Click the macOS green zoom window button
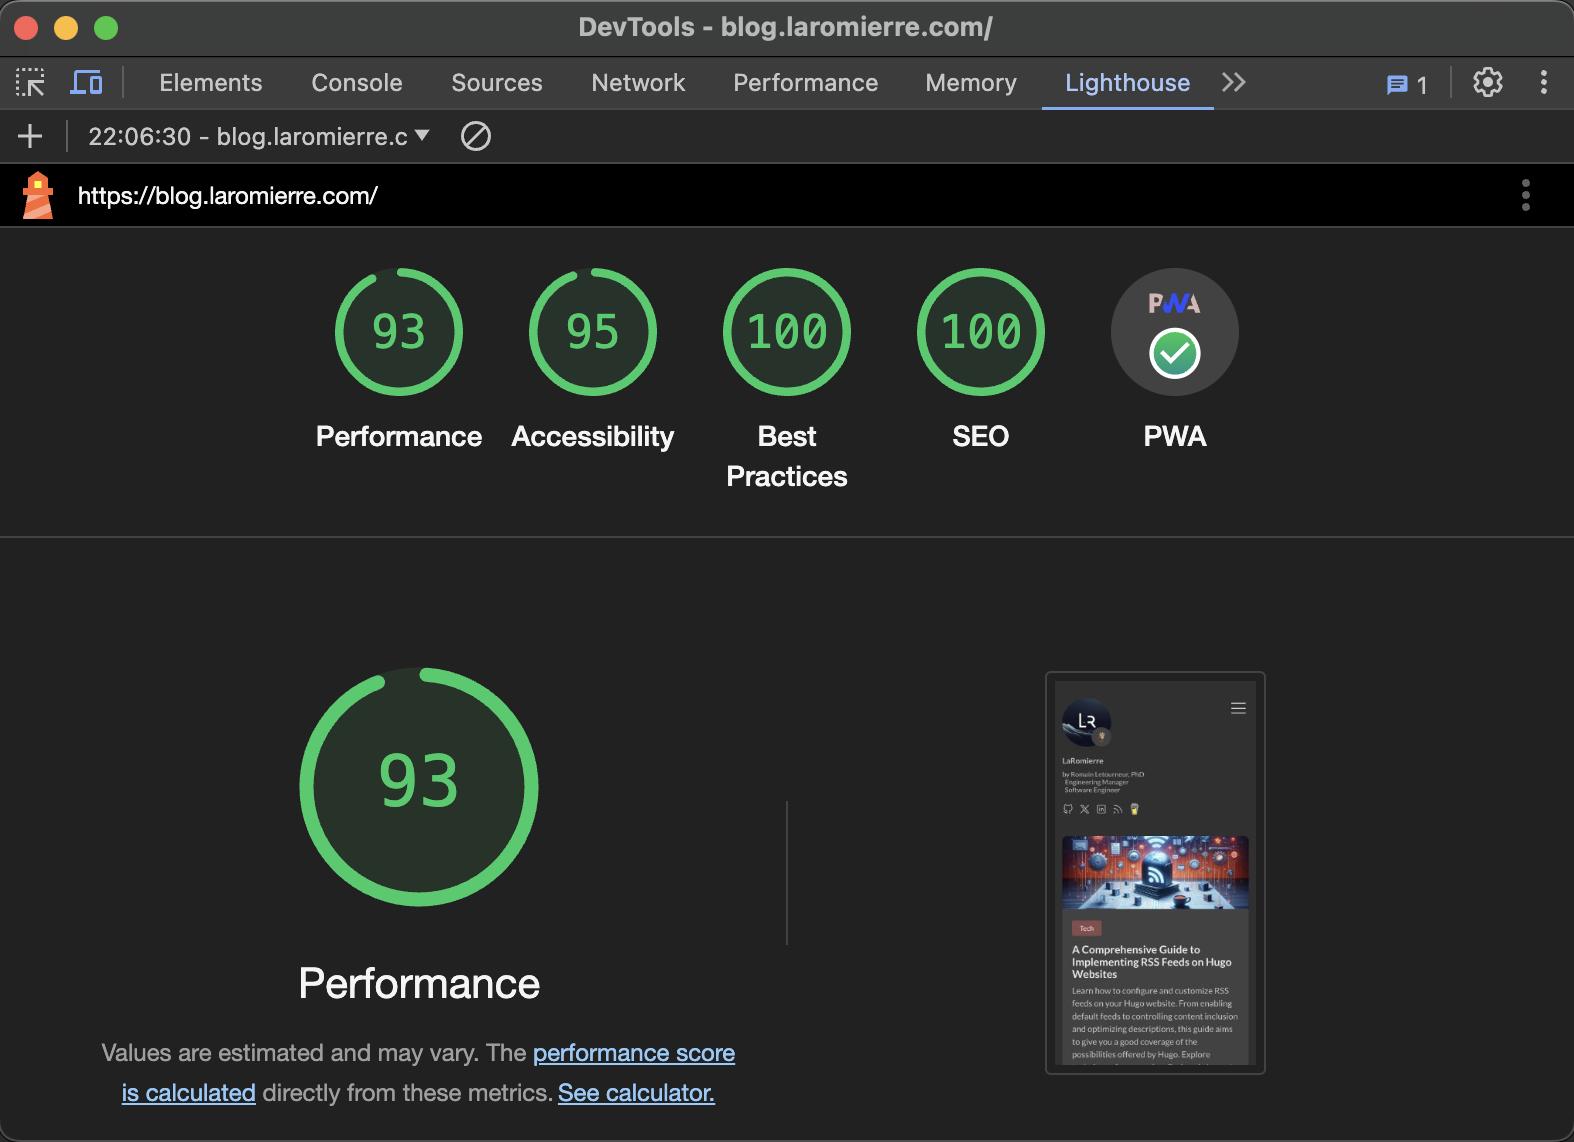1574x1142 pixels. coord(106,28)
